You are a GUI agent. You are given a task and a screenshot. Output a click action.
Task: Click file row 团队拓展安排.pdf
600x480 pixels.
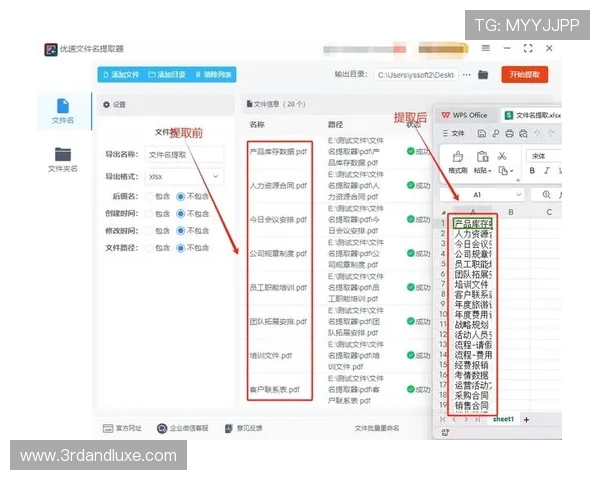click(x=278, y=322)
